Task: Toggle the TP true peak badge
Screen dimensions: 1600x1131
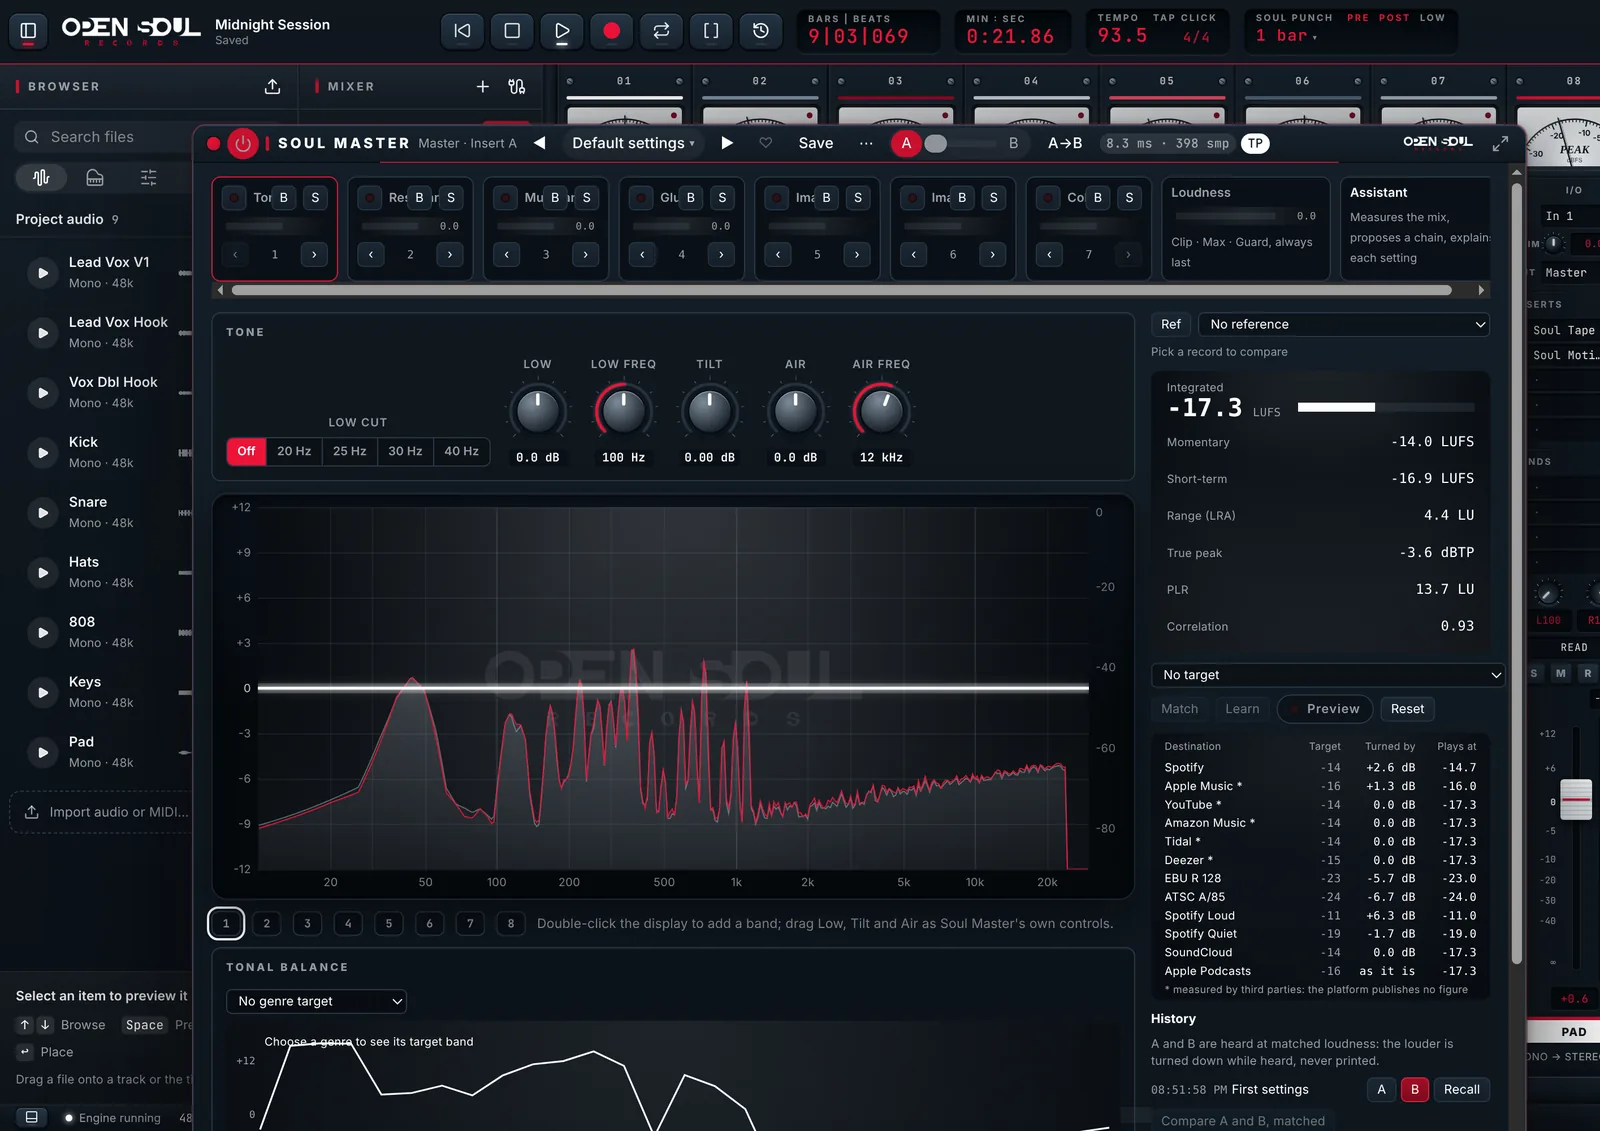Action: point(1255,143)
